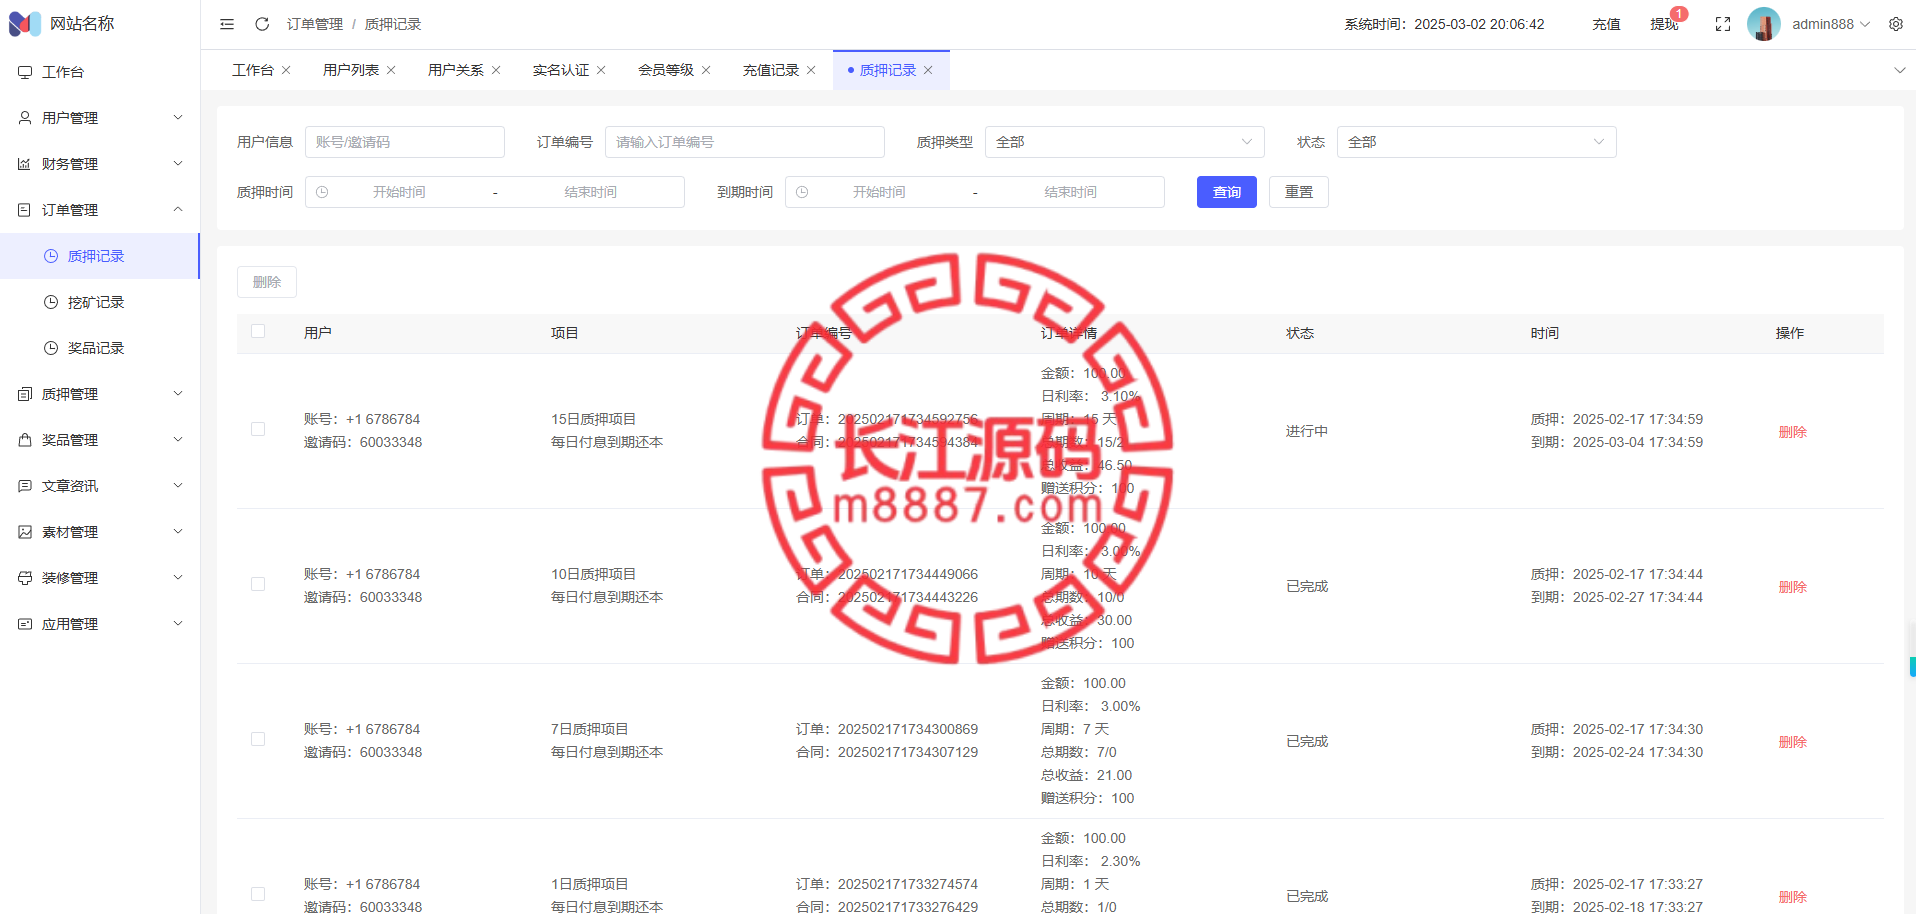Open the 充值 link in header
The height and width of the screenshot is (914, 1916).
point(1607,24)
